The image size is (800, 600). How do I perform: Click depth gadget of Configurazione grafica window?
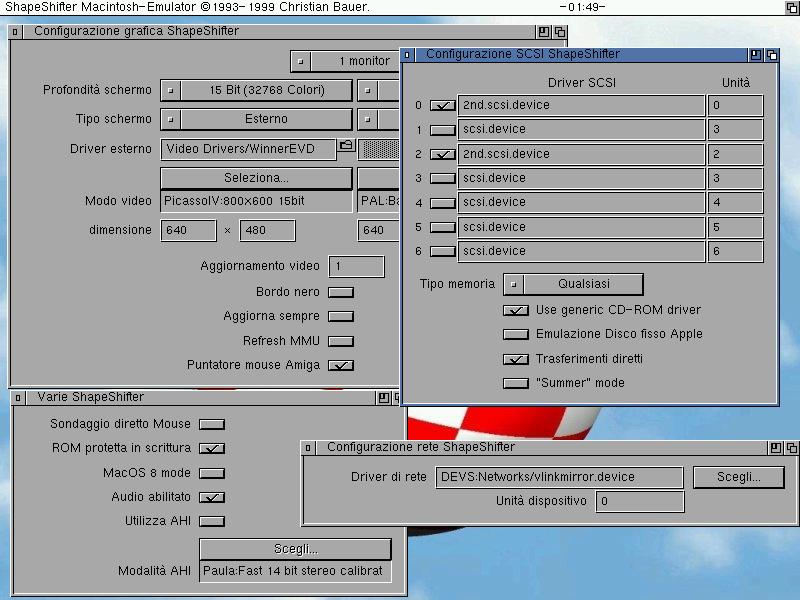point(560,32)
